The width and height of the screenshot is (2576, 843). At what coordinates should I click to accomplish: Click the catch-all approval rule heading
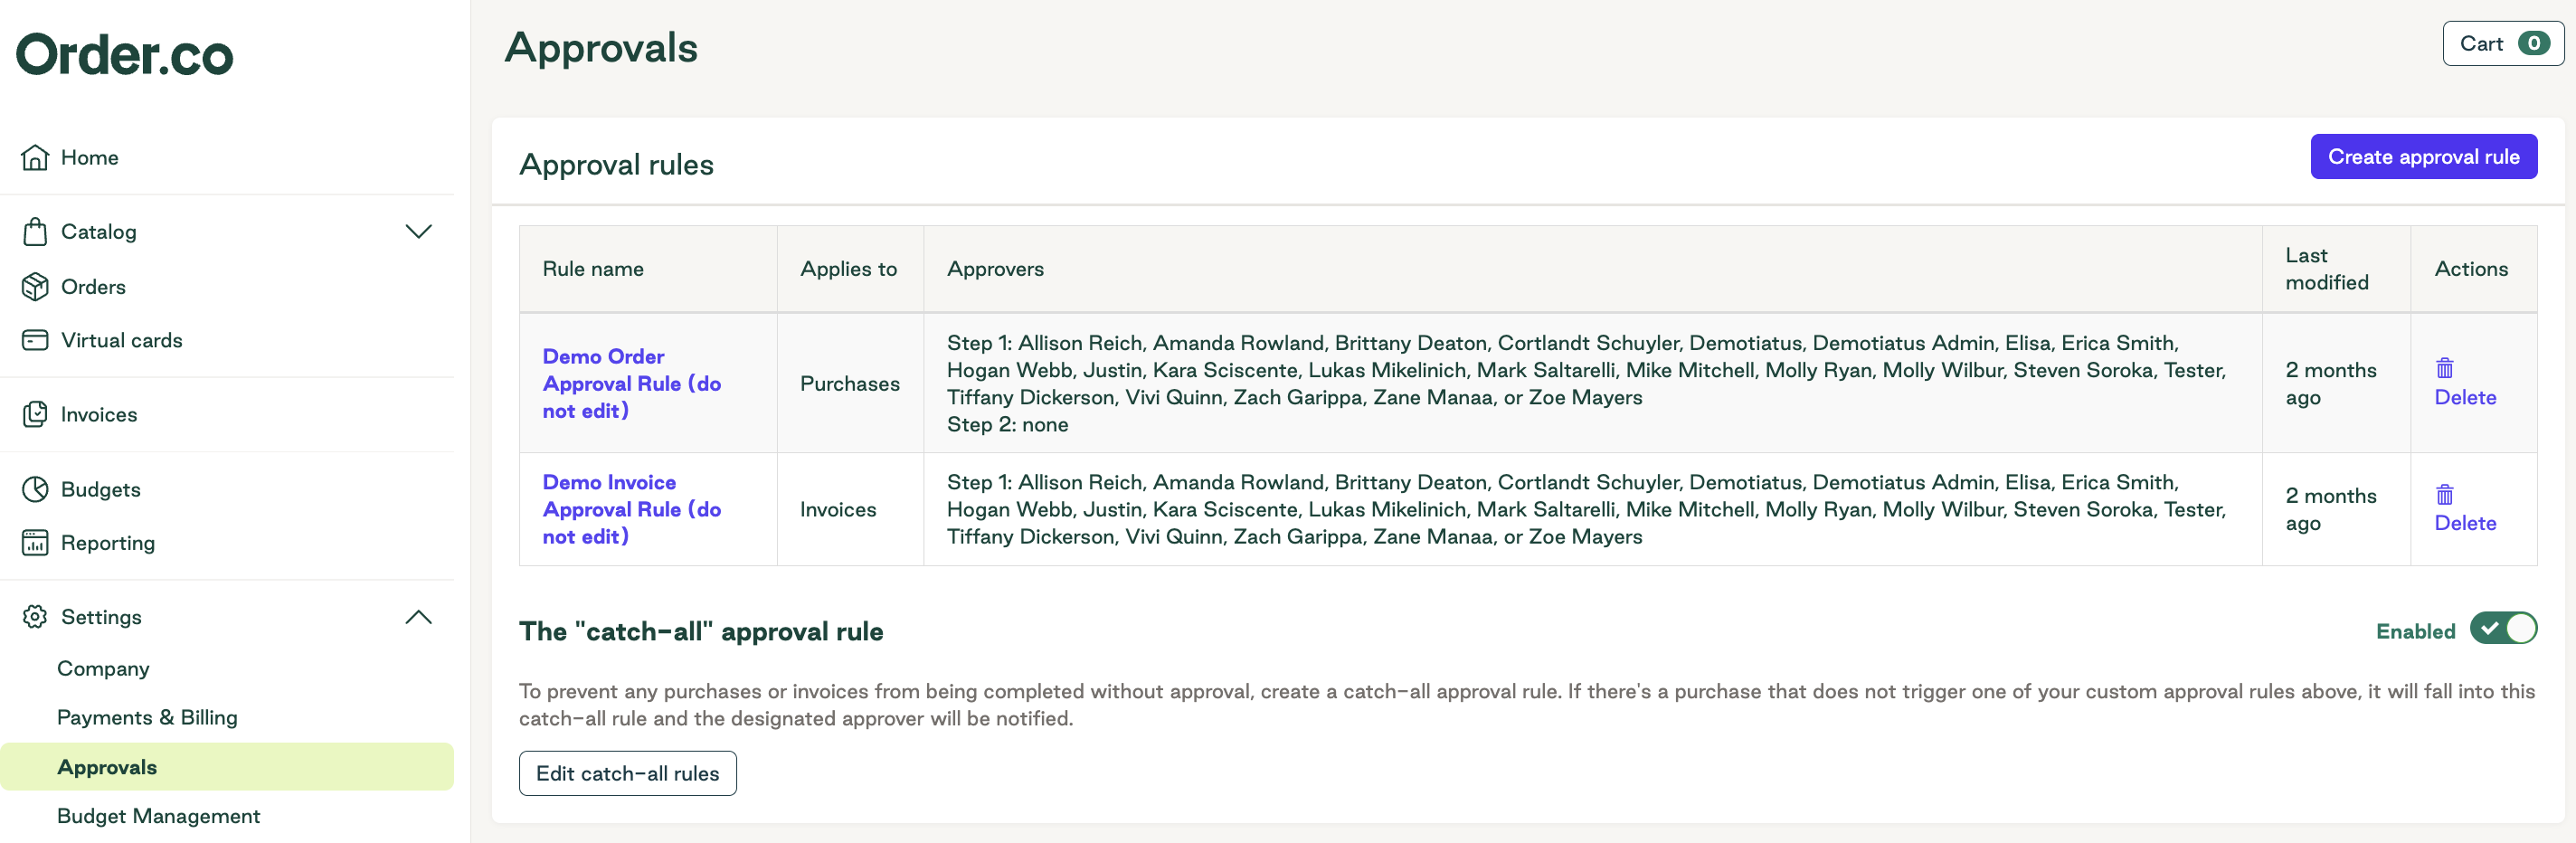point(700,631)
